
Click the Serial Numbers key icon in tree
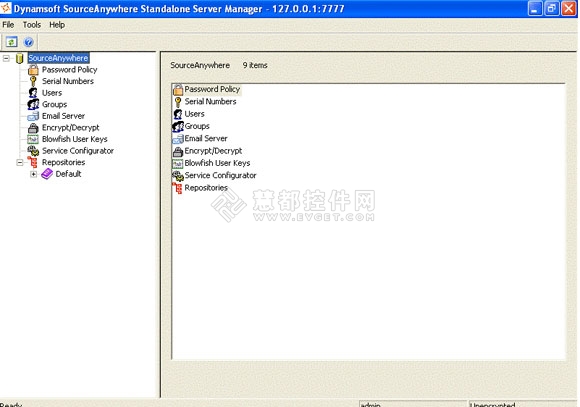pos(33,81)
